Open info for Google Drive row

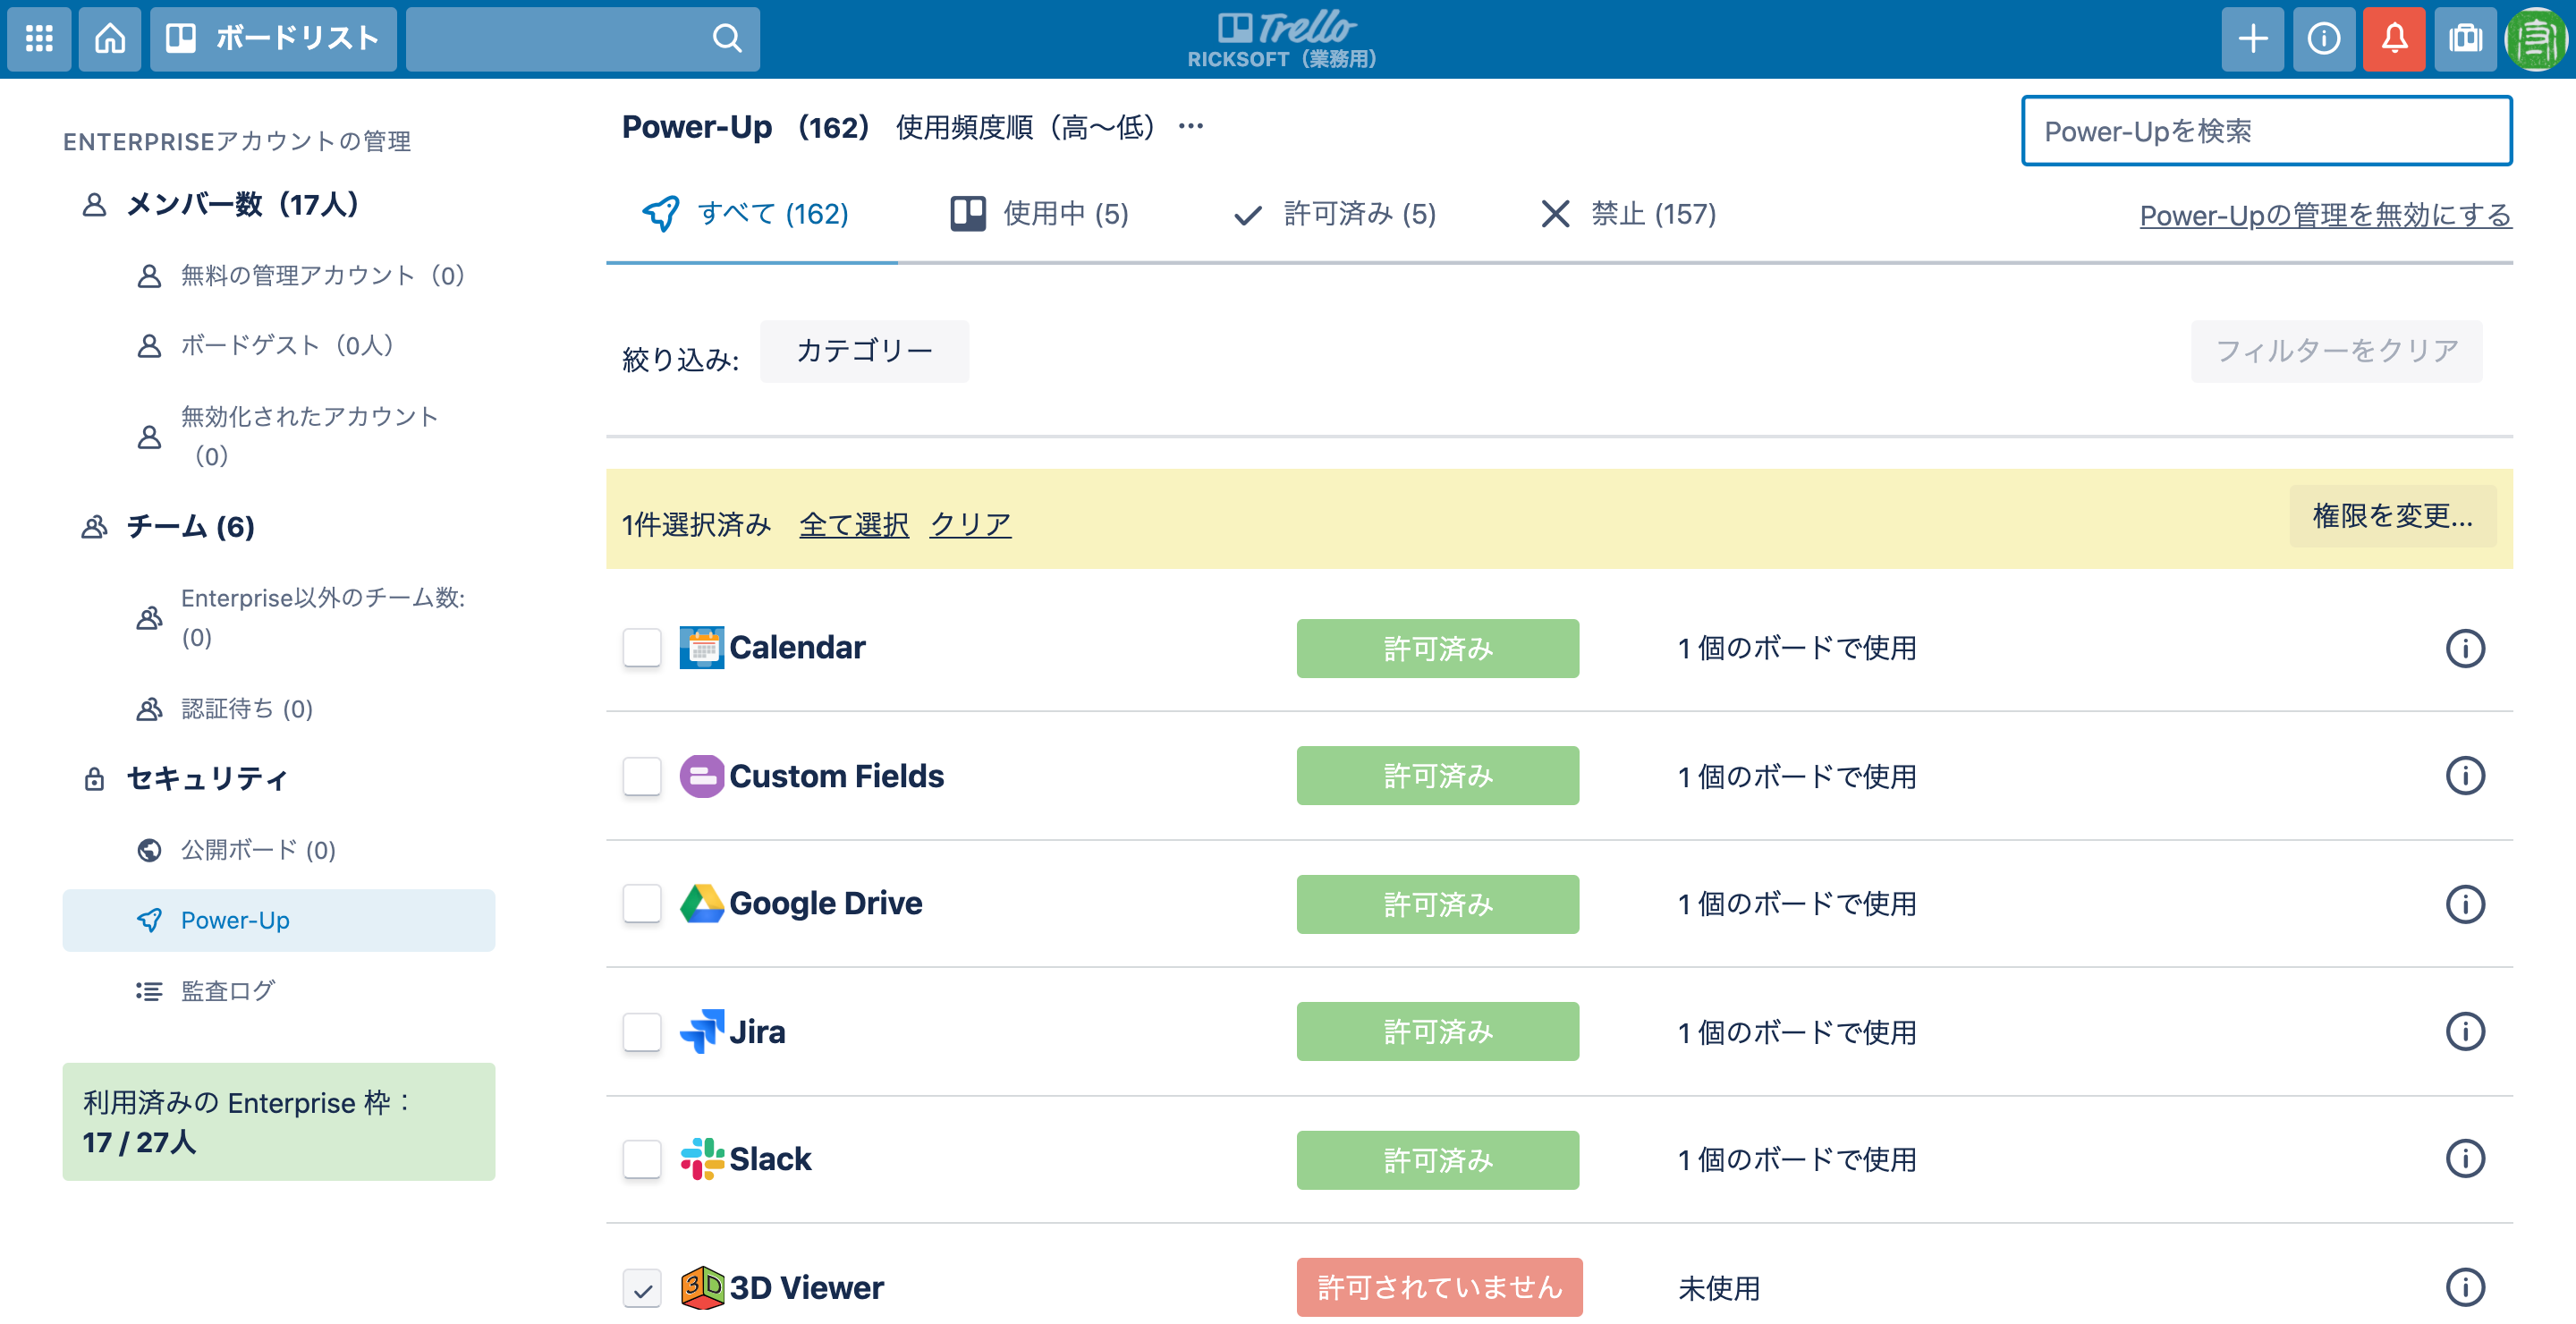click(2465, 905)
